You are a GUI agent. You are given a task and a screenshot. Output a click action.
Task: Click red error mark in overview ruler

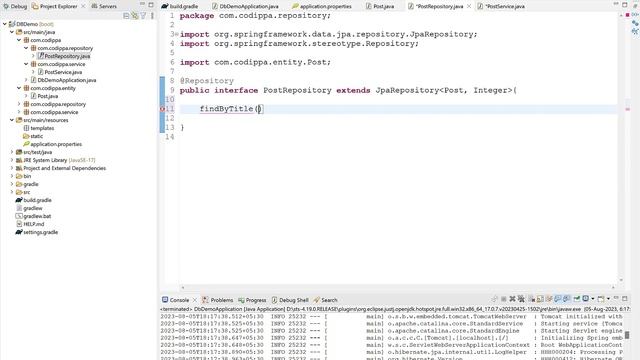[x=627, y=109]
